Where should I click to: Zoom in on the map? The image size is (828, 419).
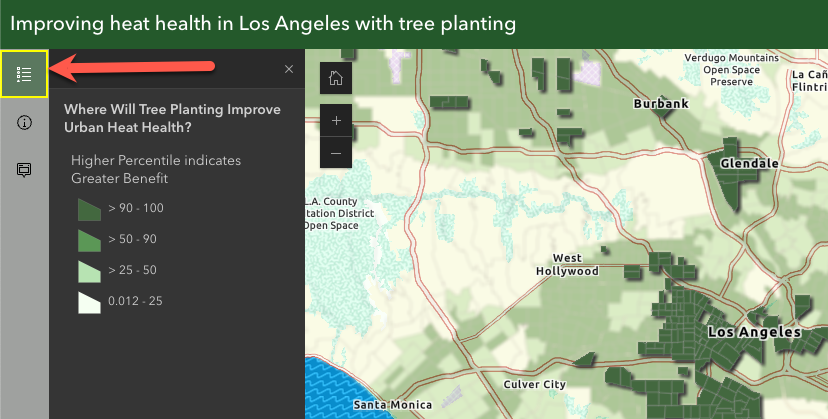point(336,120)
